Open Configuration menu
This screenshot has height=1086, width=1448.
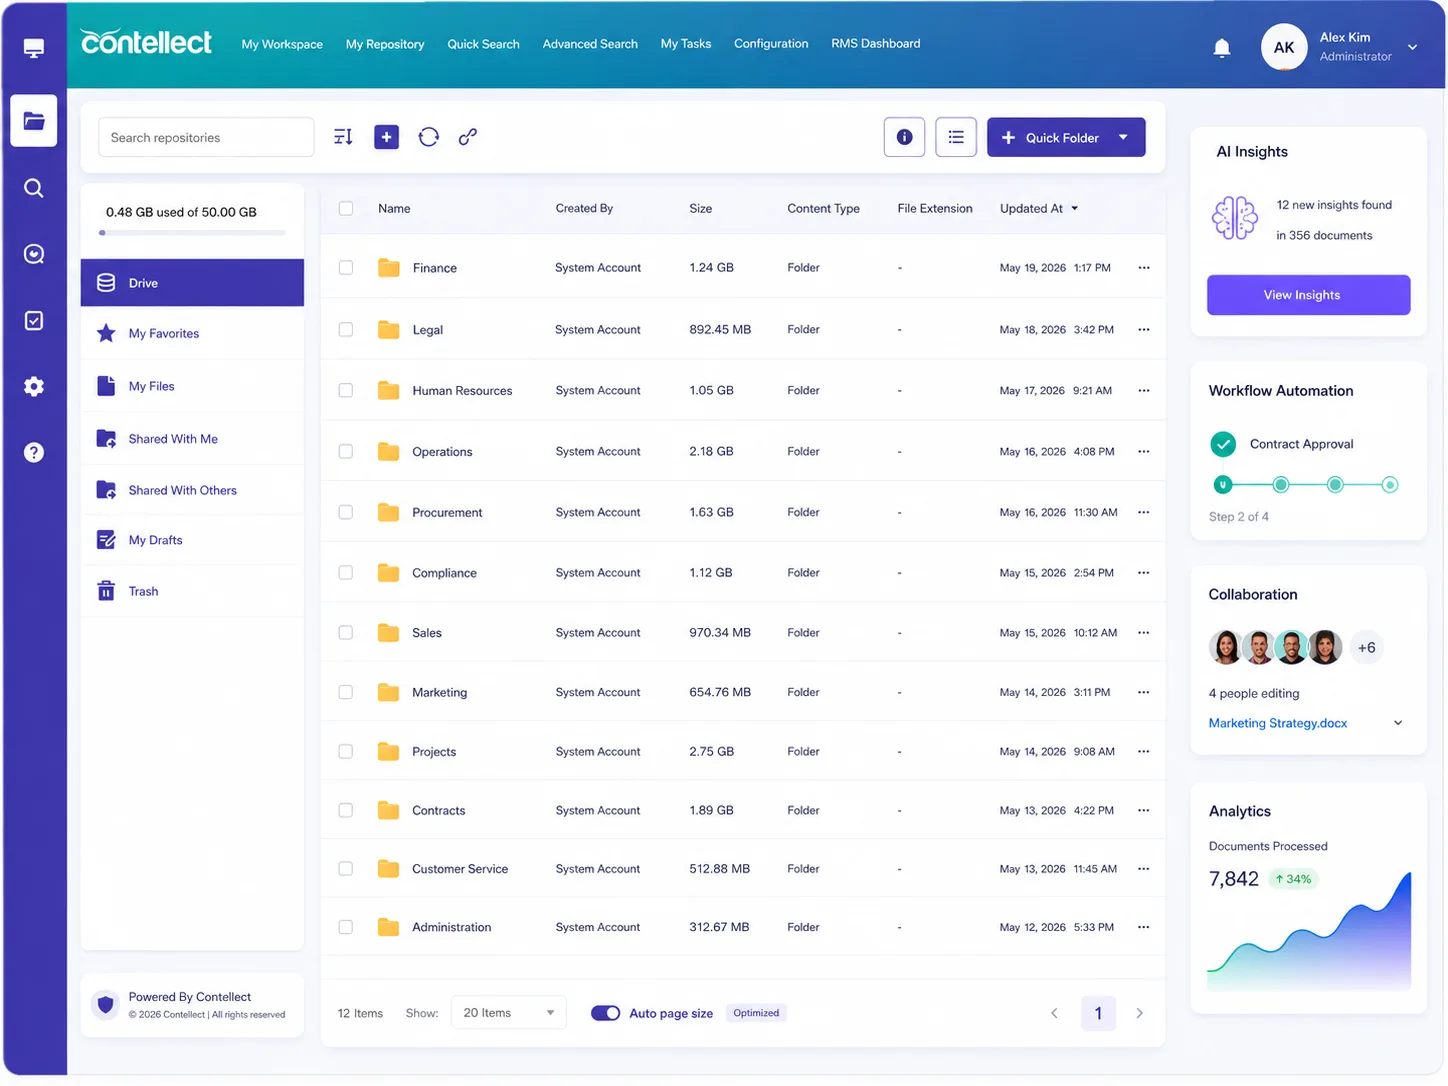tap(771, 44)
